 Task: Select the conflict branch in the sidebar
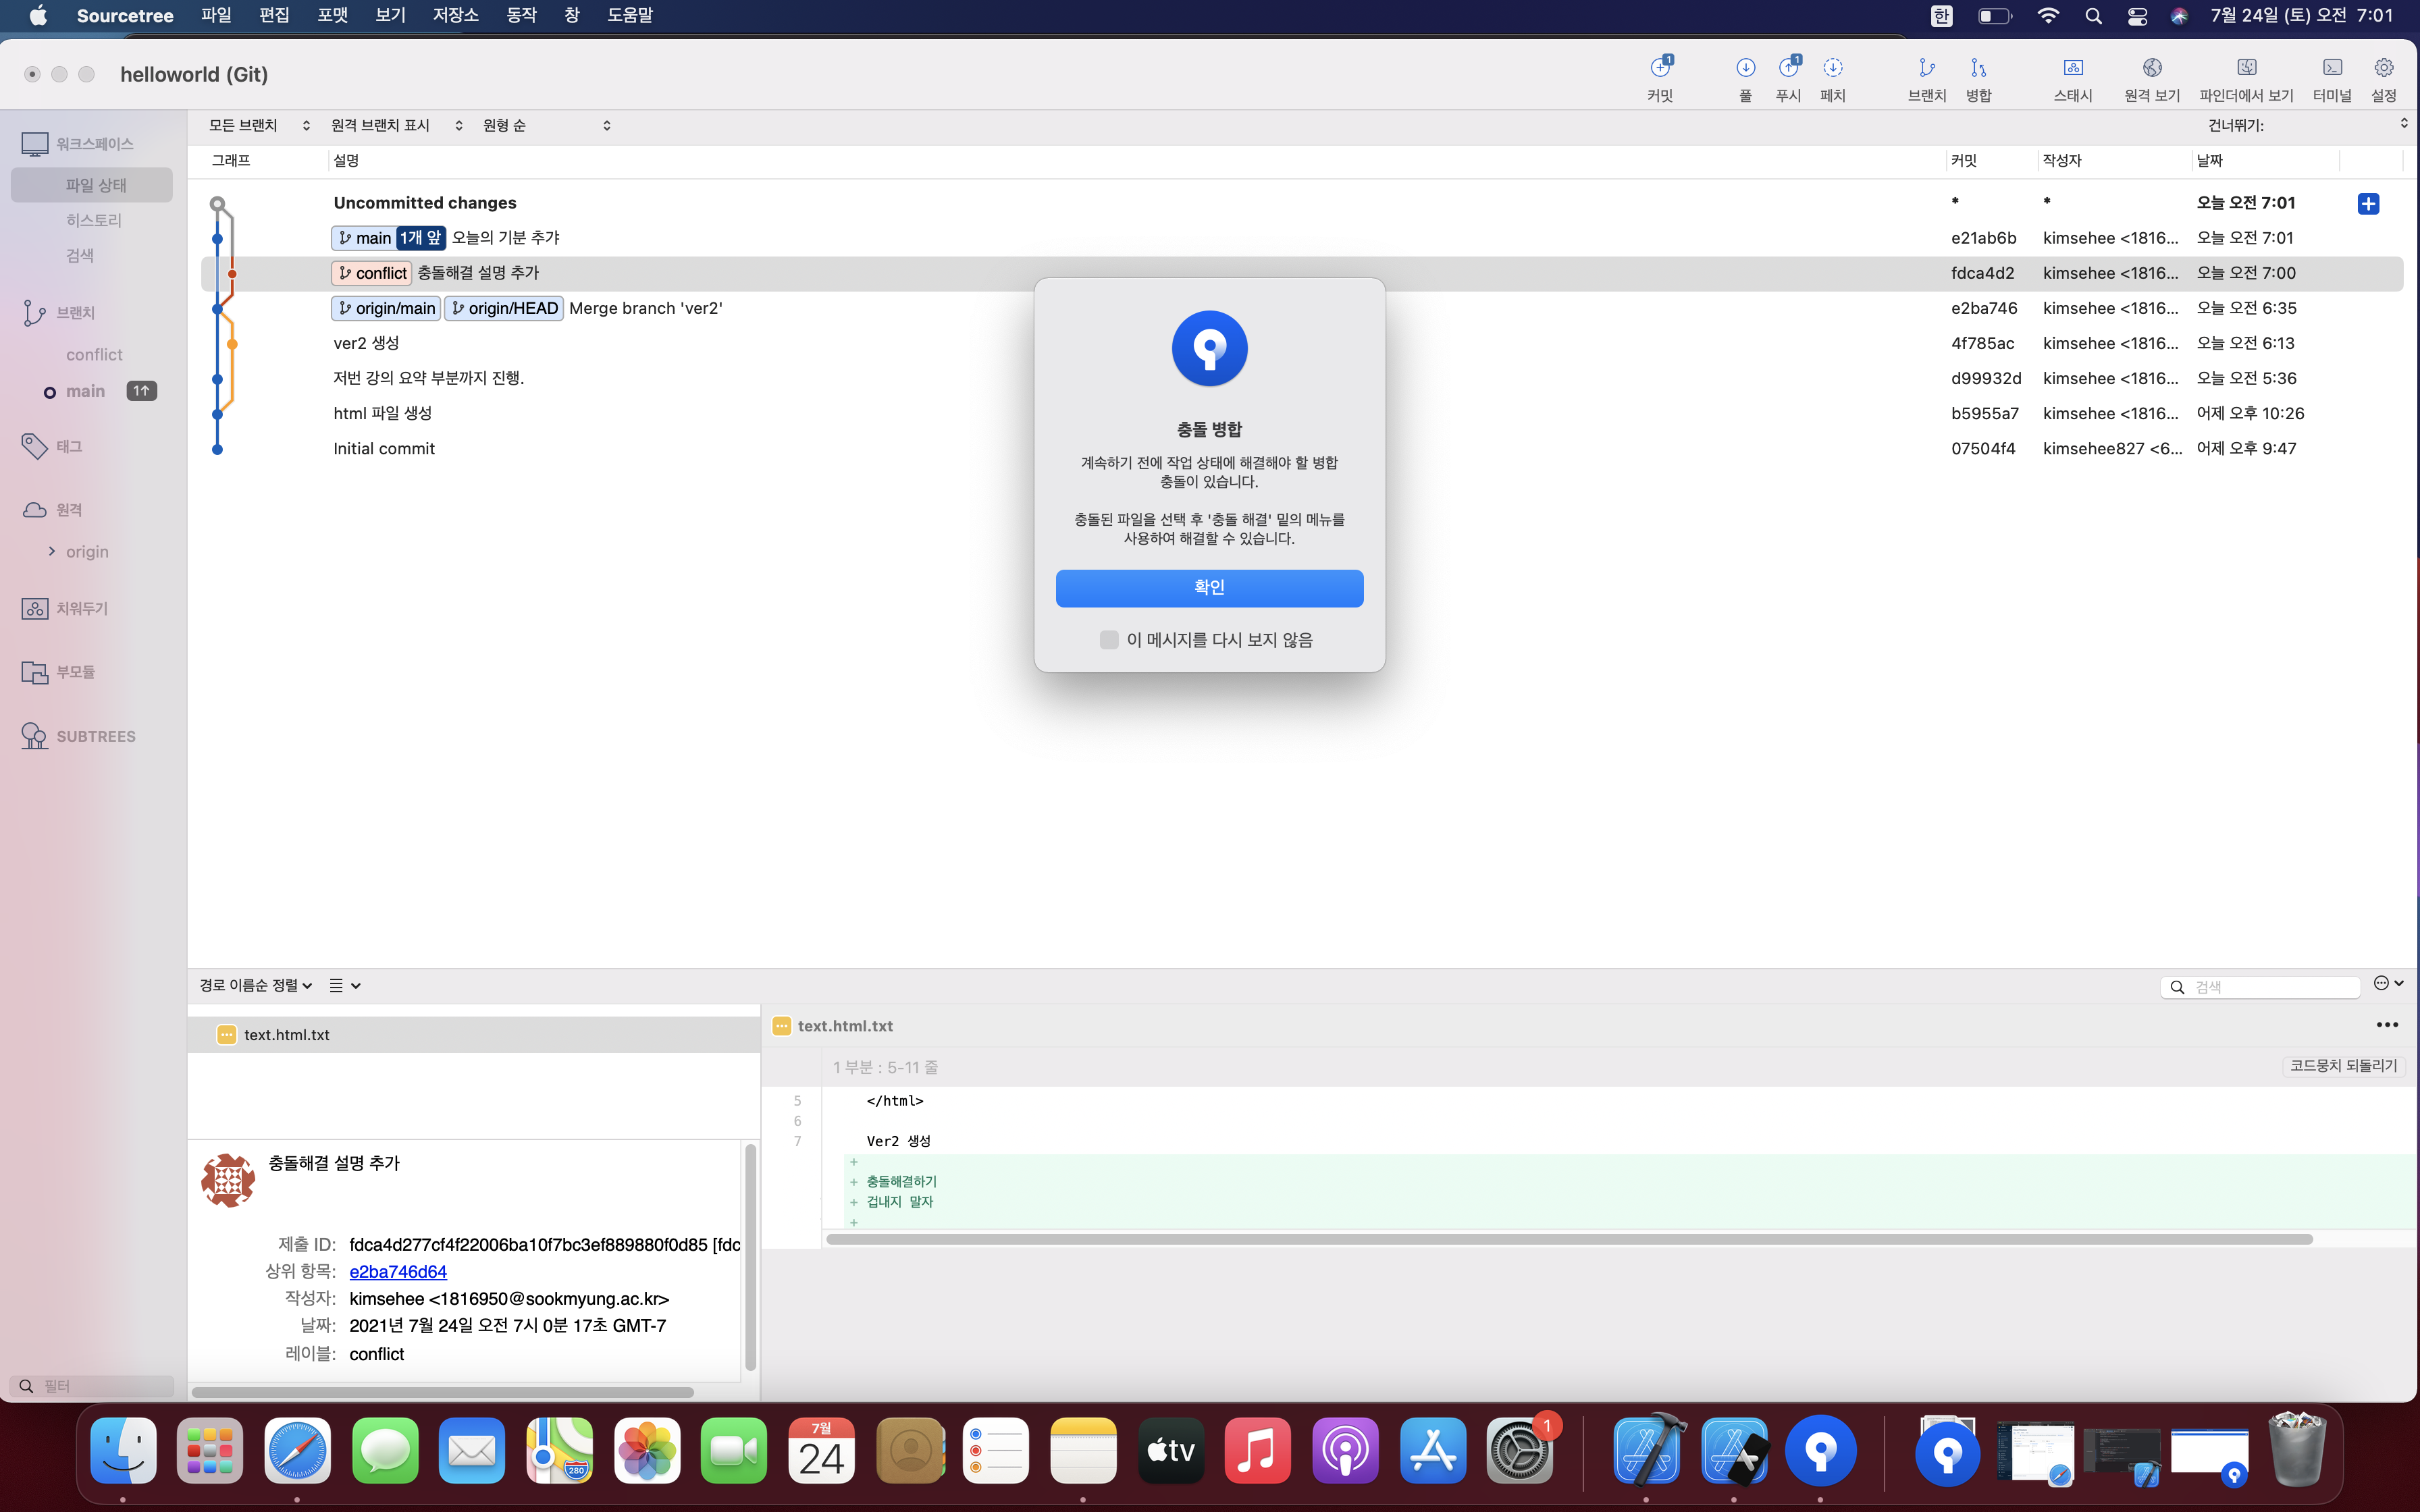pos(94,355)
